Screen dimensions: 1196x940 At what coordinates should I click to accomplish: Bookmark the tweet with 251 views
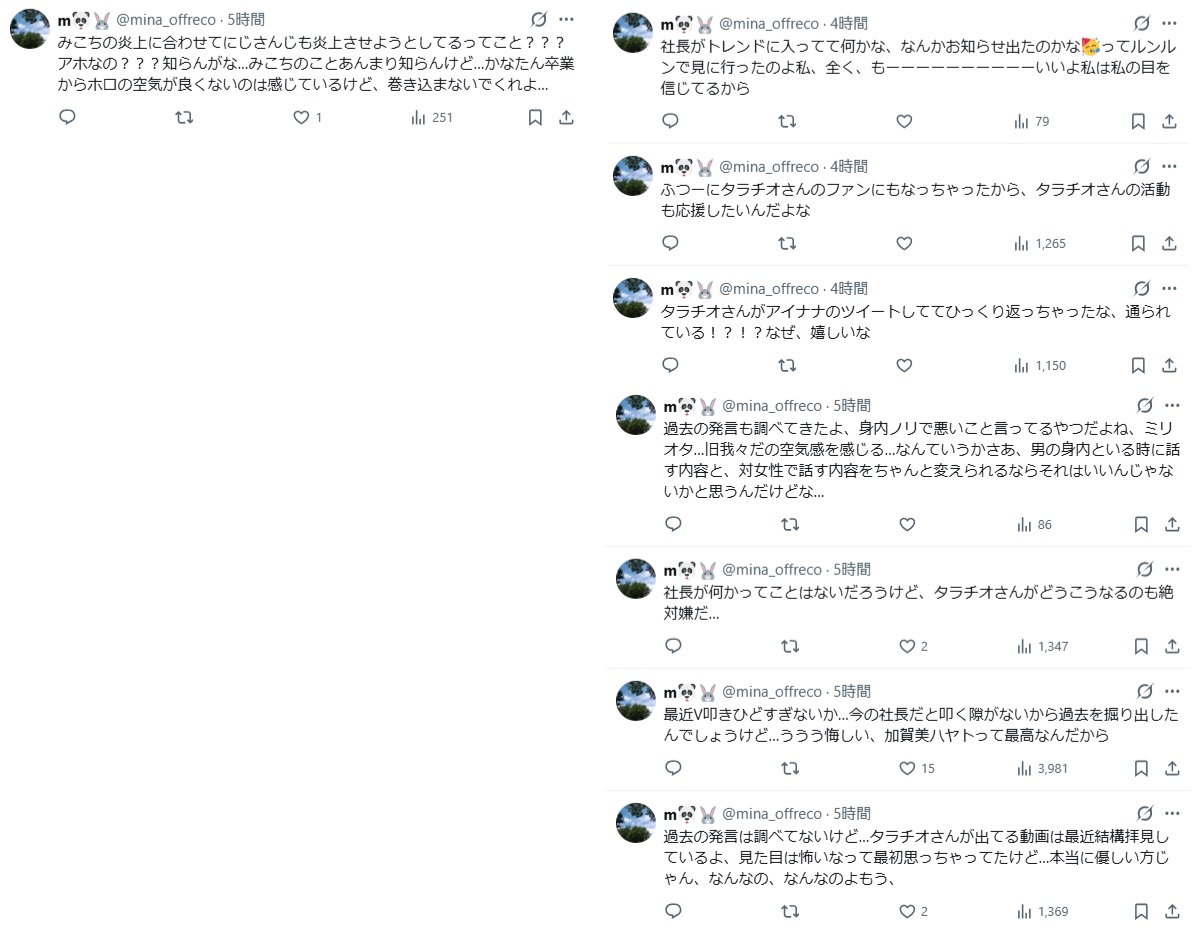pos(535,118)
